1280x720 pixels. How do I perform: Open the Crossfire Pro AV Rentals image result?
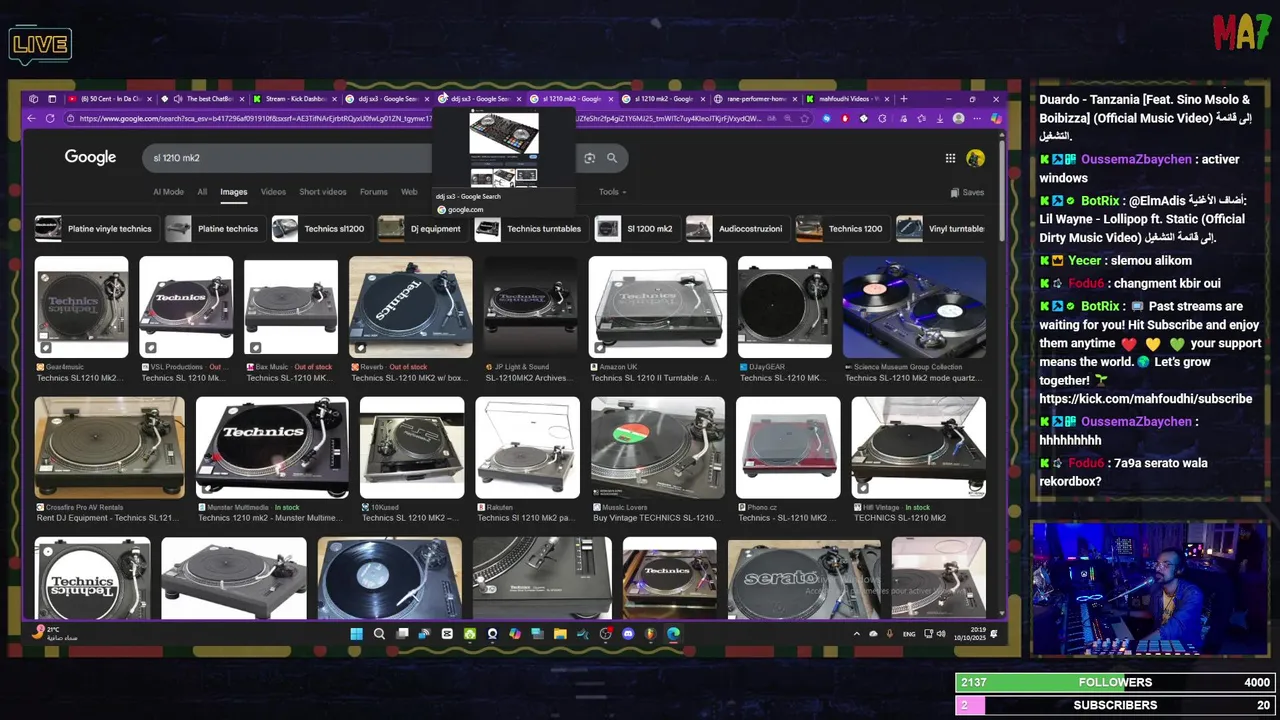[109, 448]
